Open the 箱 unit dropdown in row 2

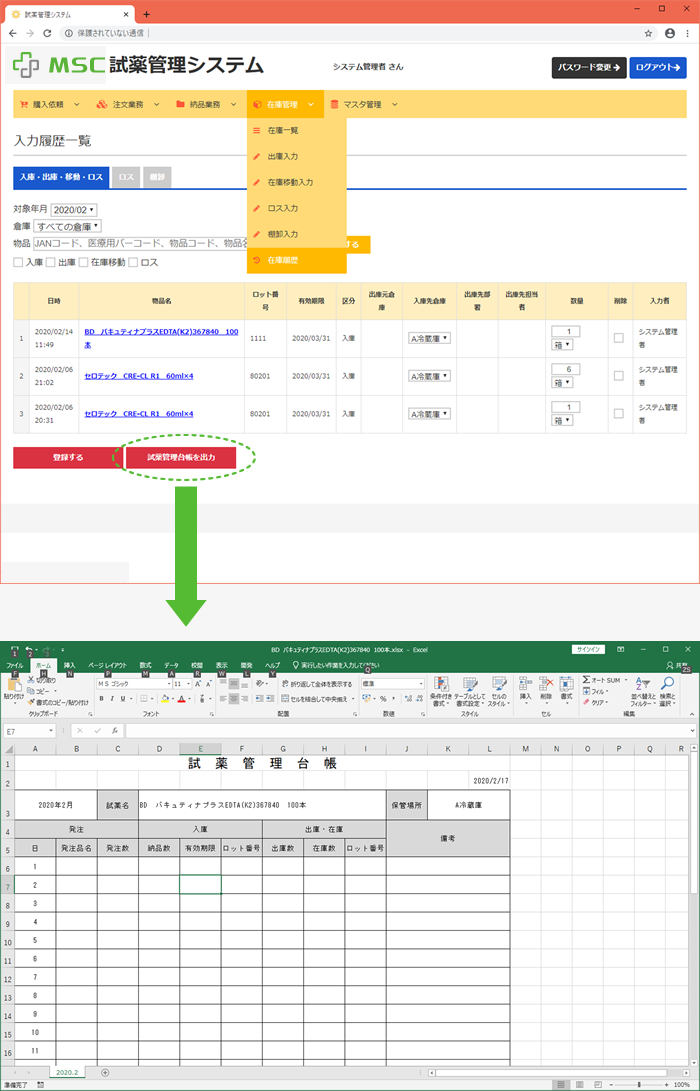coord(563,382)
